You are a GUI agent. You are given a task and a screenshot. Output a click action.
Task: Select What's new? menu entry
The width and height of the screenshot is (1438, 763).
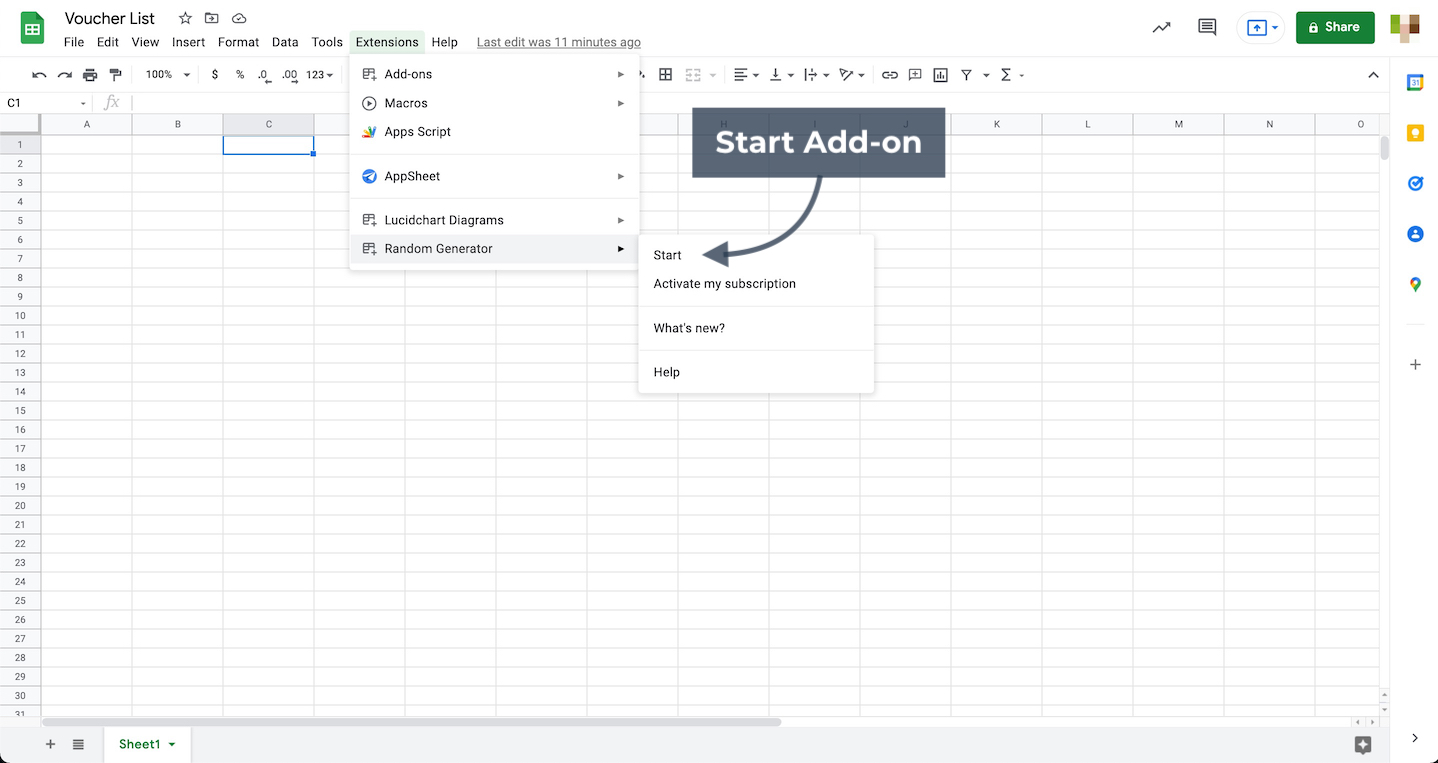(x=756, y=328)
